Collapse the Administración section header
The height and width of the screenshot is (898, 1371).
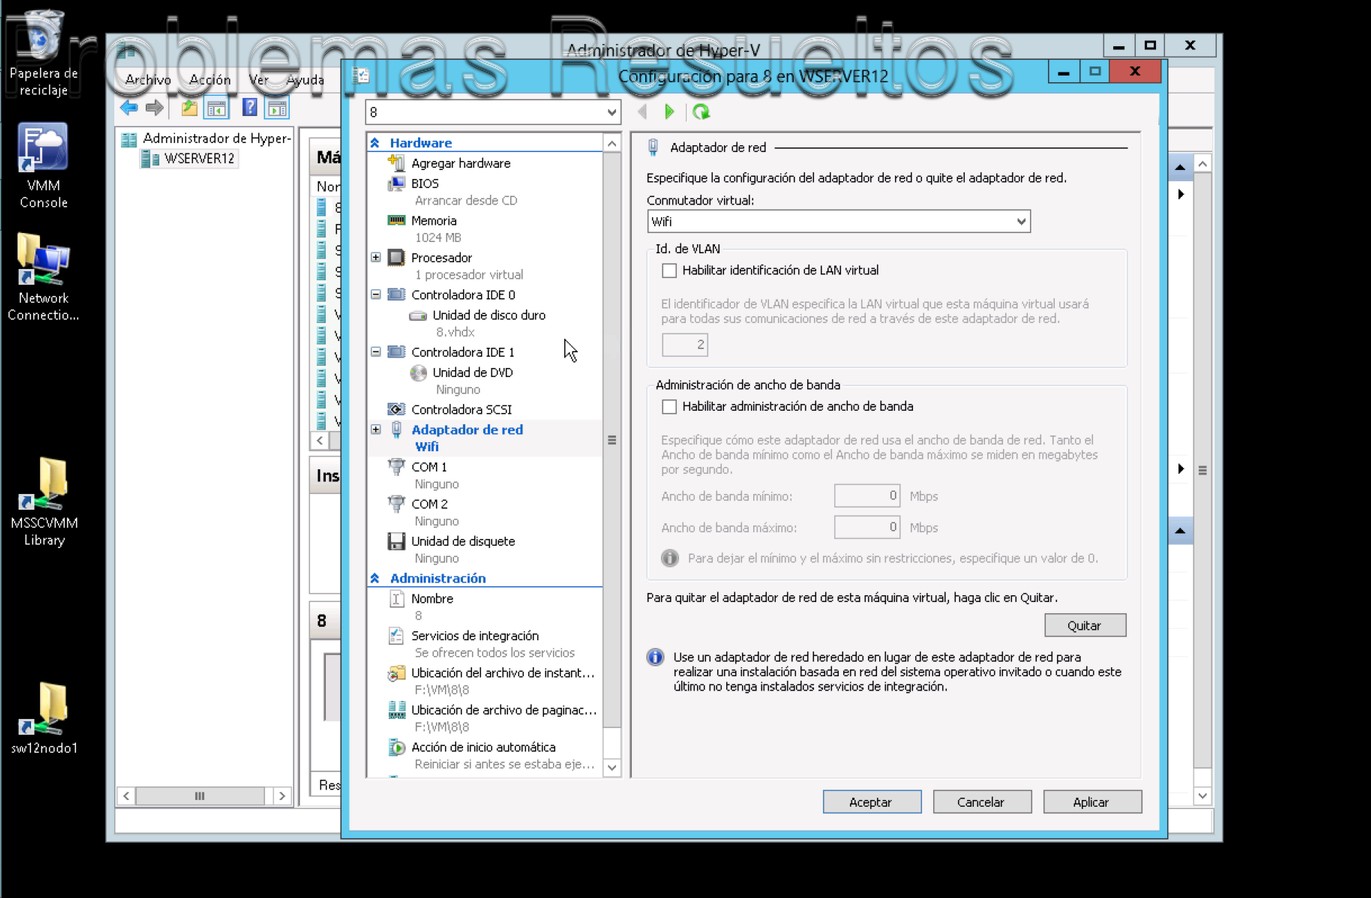[x=375, y=579]
